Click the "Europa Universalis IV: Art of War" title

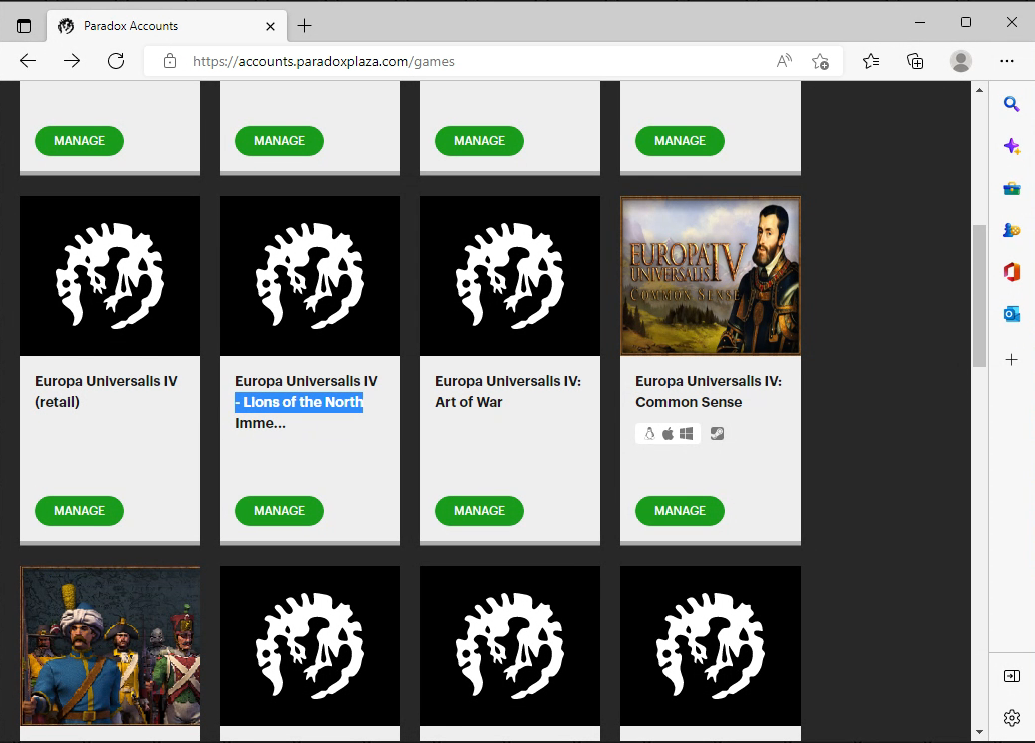click(508, 391)
